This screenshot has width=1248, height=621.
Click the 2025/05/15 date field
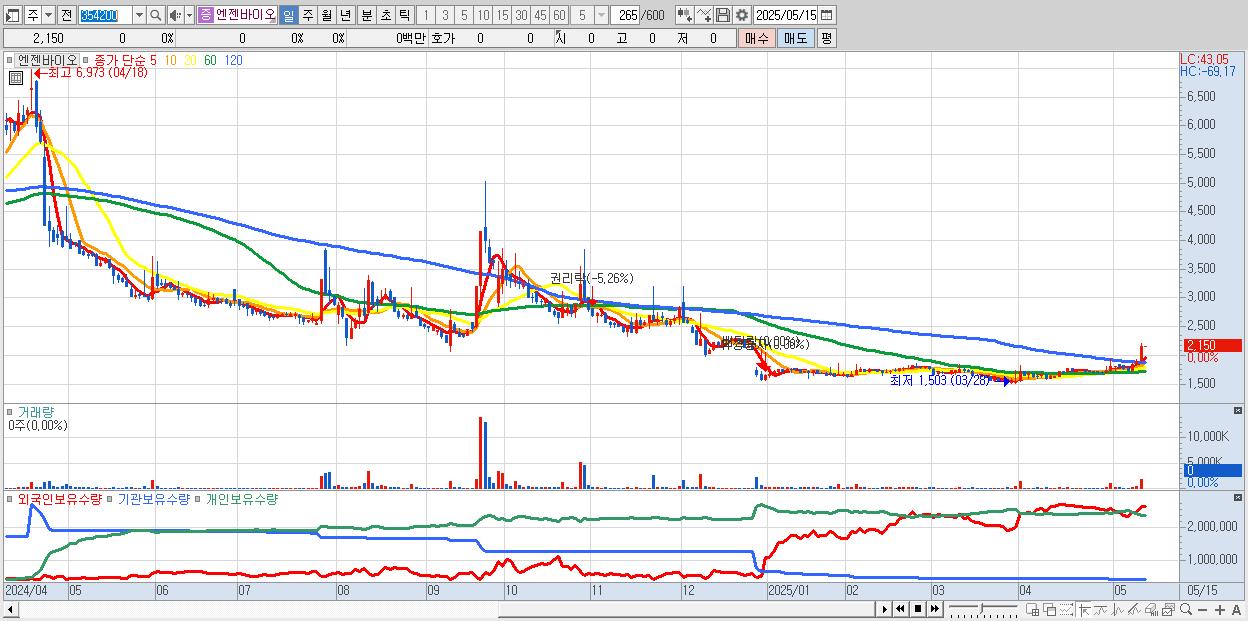coord(785,15)
